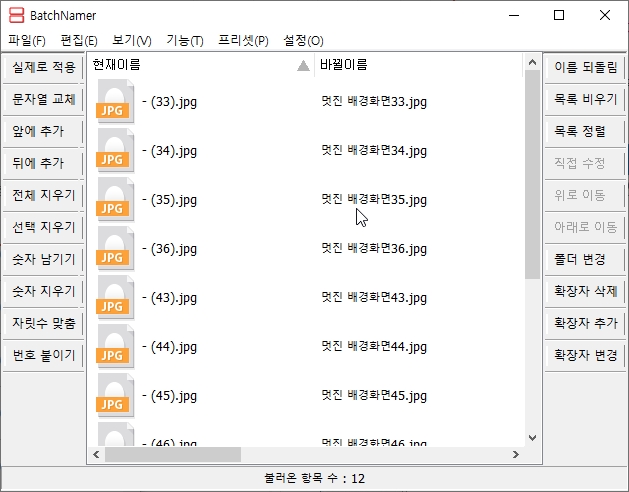Click new name 멋진 배경화면45.jpg

tap(374, 396)
